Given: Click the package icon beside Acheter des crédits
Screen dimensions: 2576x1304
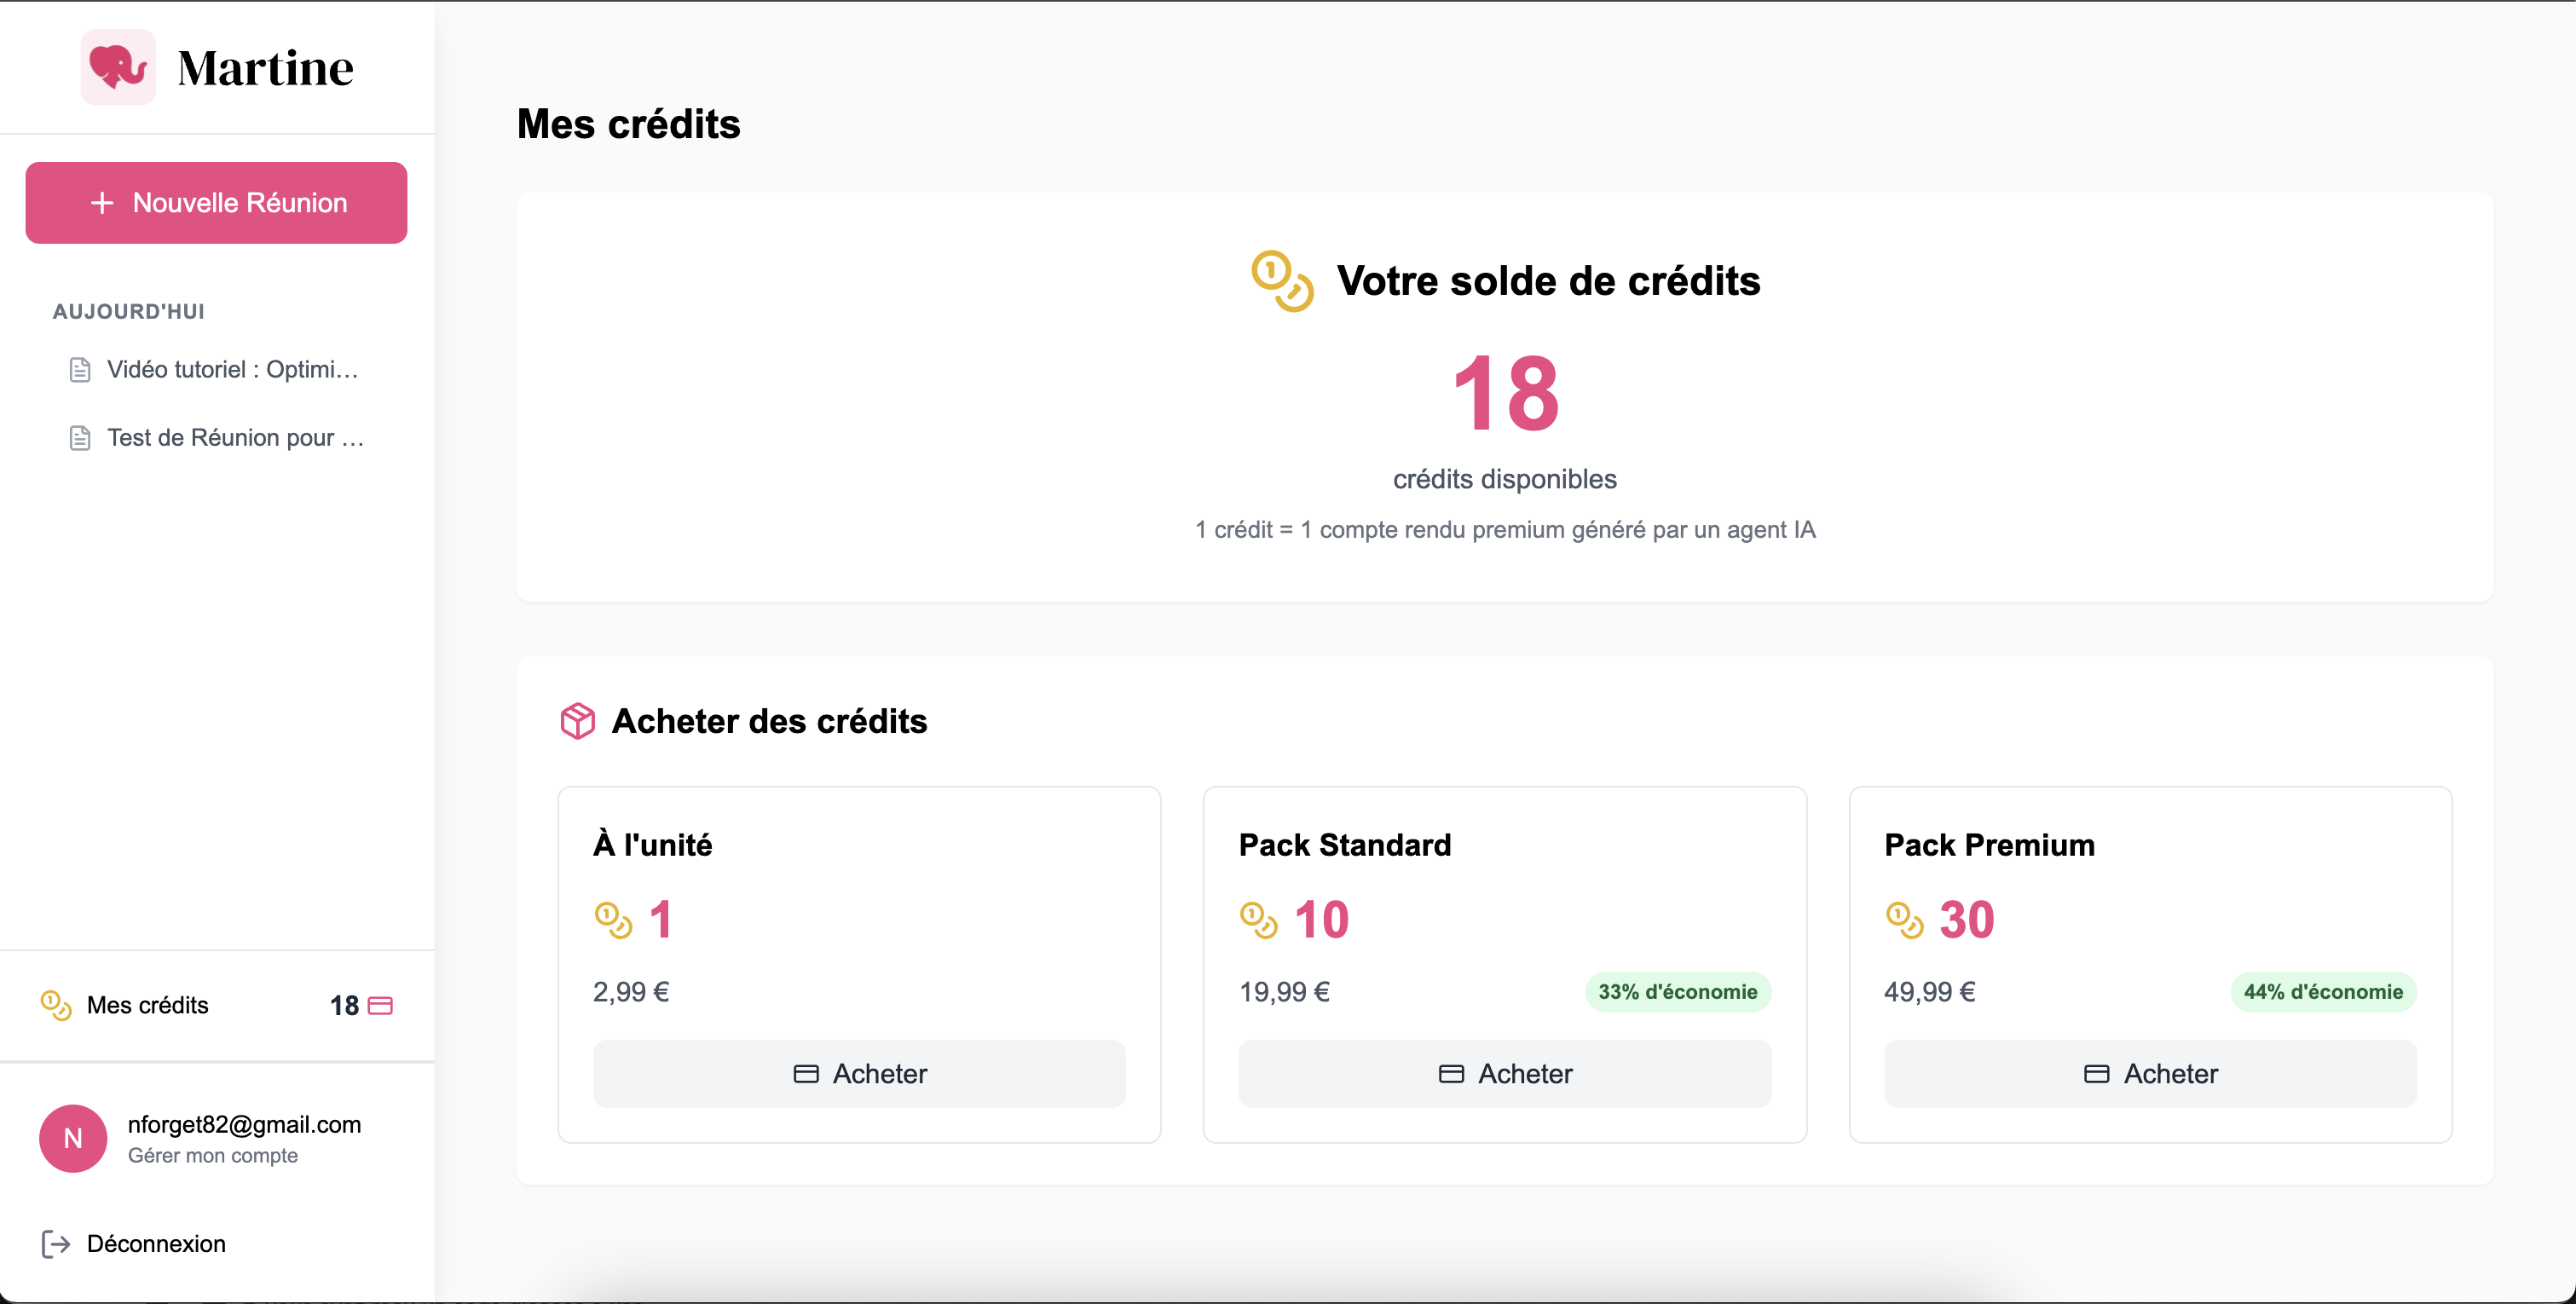Looking at the screenshot, I should (x=578, y=720).
